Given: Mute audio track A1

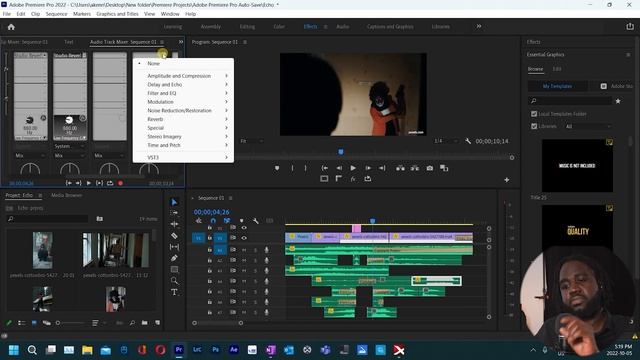Looking at the screenshot, I should pos(244,250).
